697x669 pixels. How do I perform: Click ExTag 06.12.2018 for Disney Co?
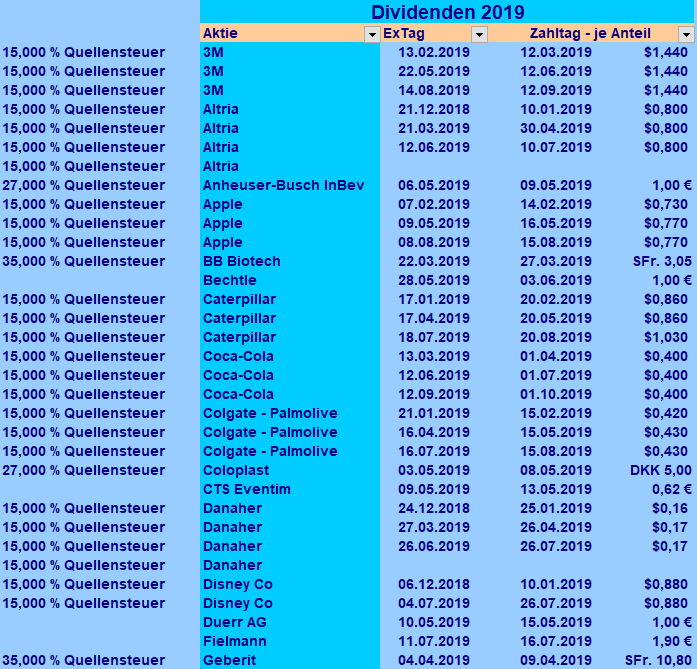[433, 585]
